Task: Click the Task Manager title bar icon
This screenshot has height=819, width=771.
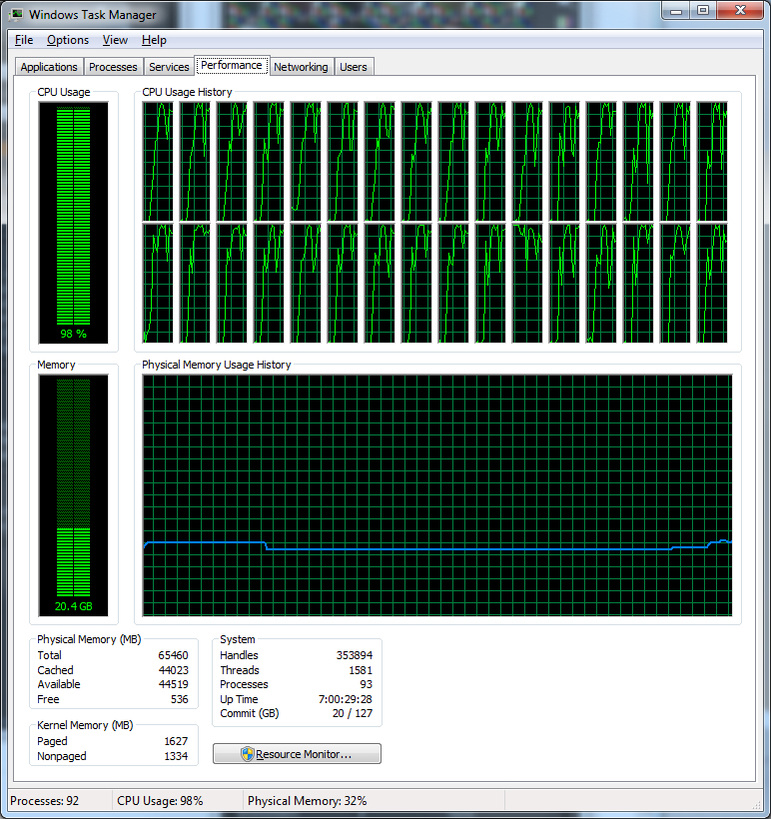Action: pyautogui.click(x=17, y=14)
